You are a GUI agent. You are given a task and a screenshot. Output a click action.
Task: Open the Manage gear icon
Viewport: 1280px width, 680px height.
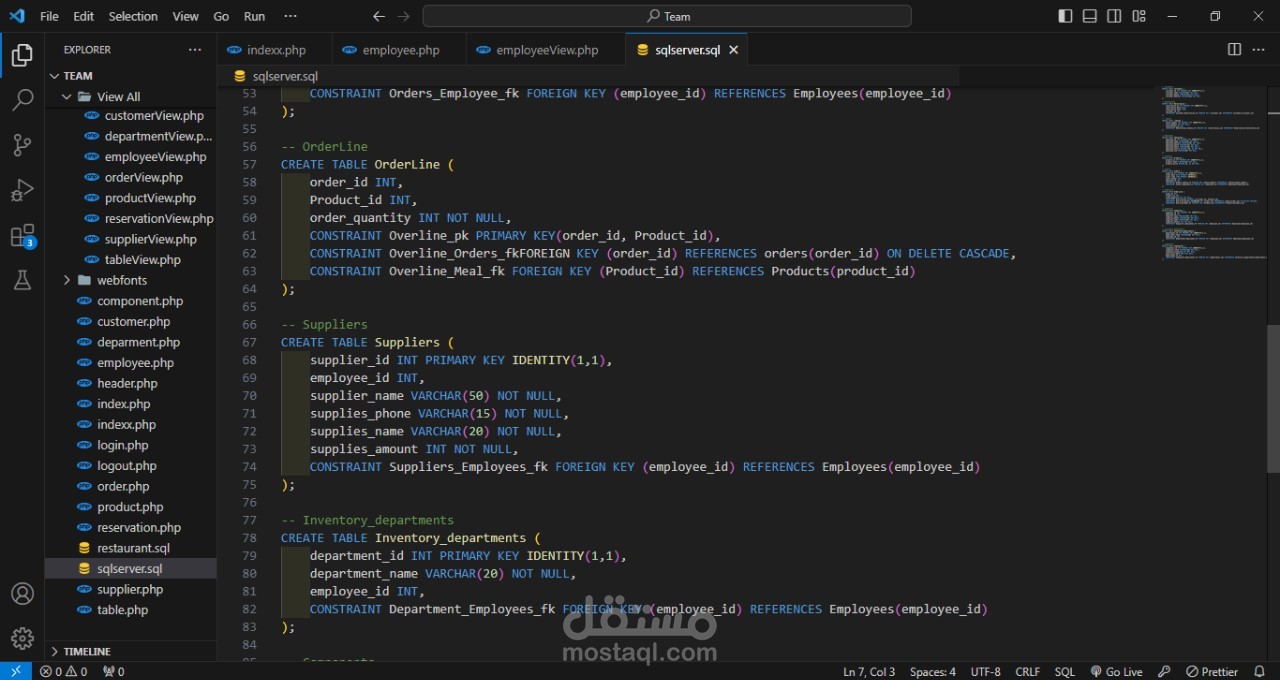[x=22, y=638]
